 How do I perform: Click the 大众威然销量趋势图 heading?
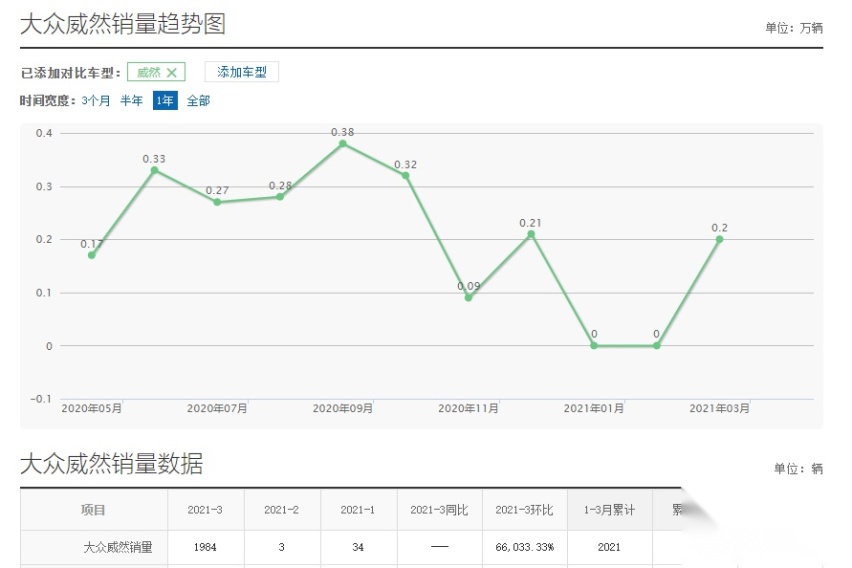(123, 24)
